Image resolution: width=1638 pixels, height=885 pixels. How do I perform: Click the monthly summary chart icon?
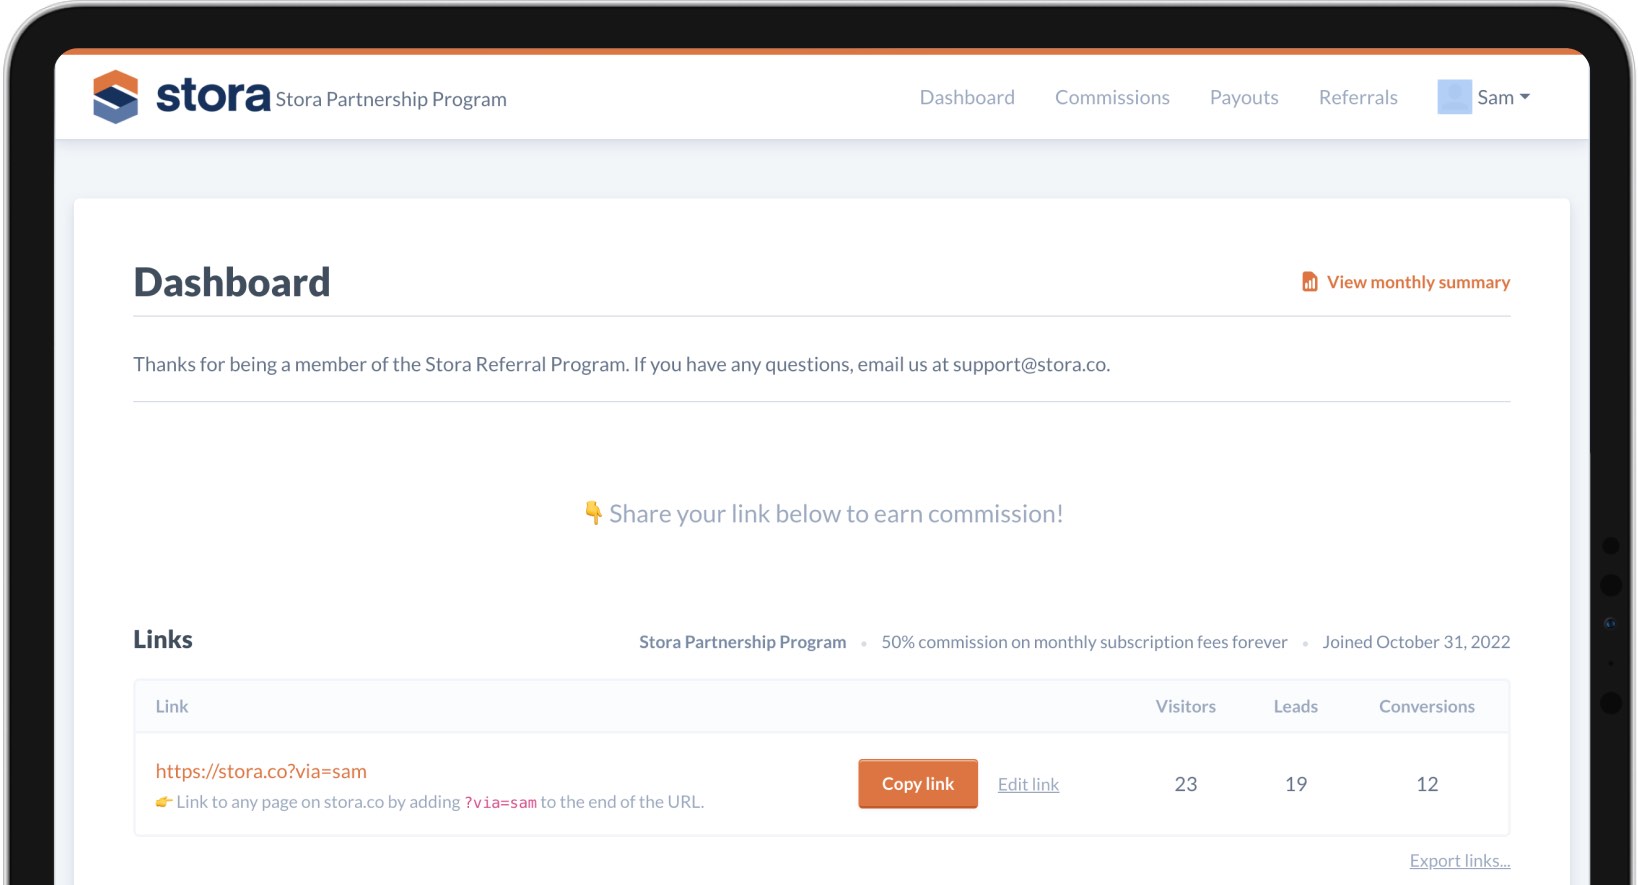point(1309,282)
